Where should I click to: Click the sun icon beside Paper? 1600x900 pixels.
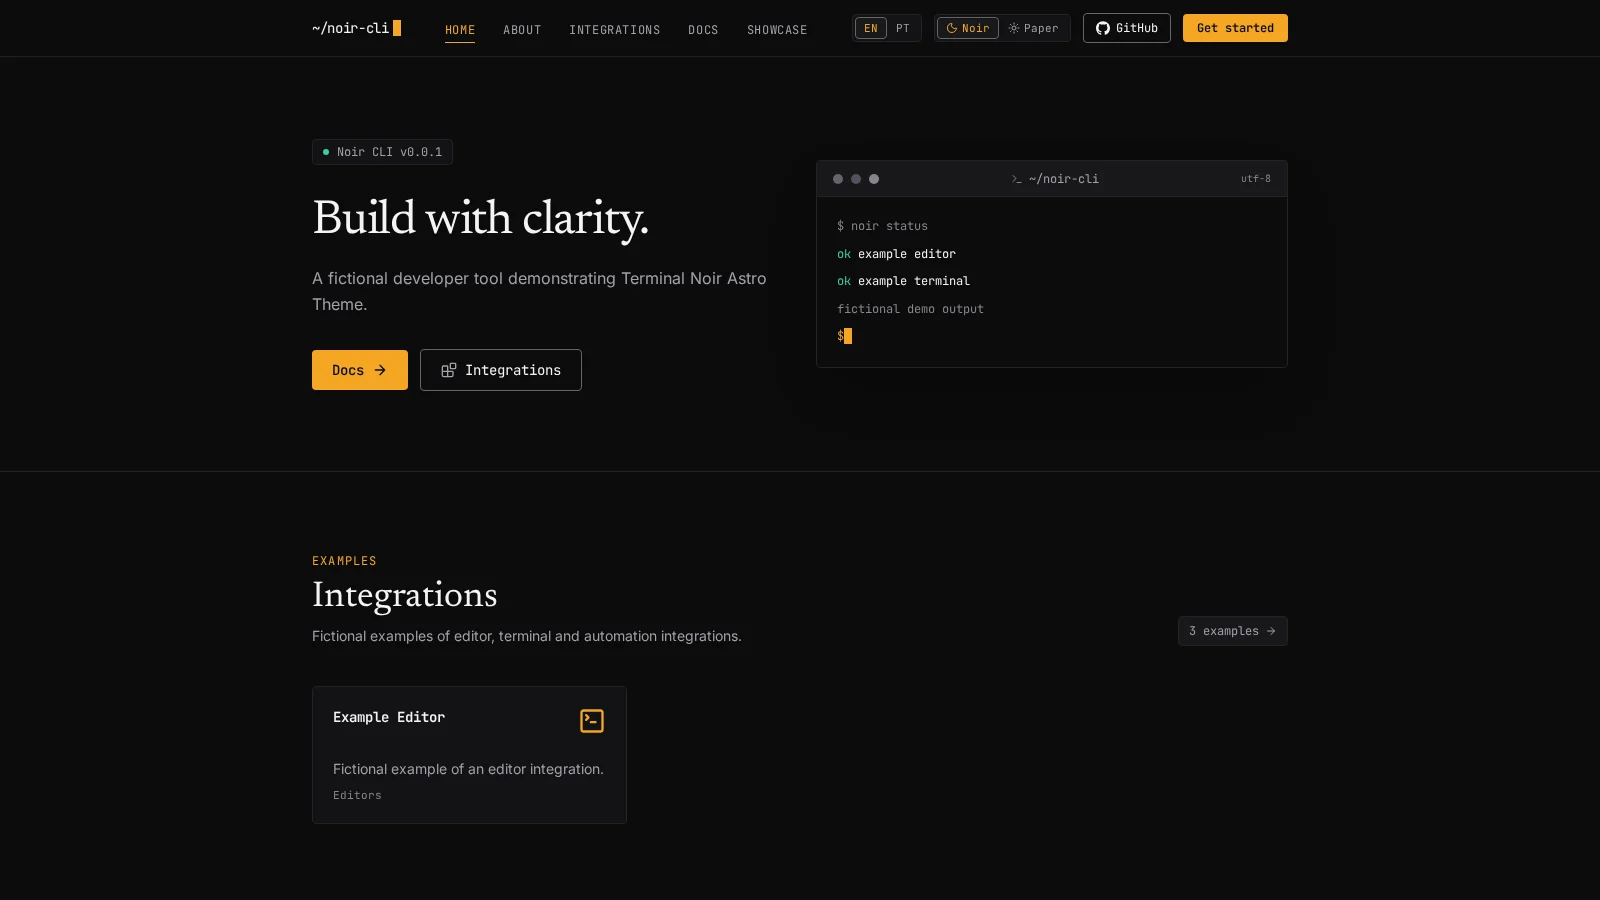1014,28
